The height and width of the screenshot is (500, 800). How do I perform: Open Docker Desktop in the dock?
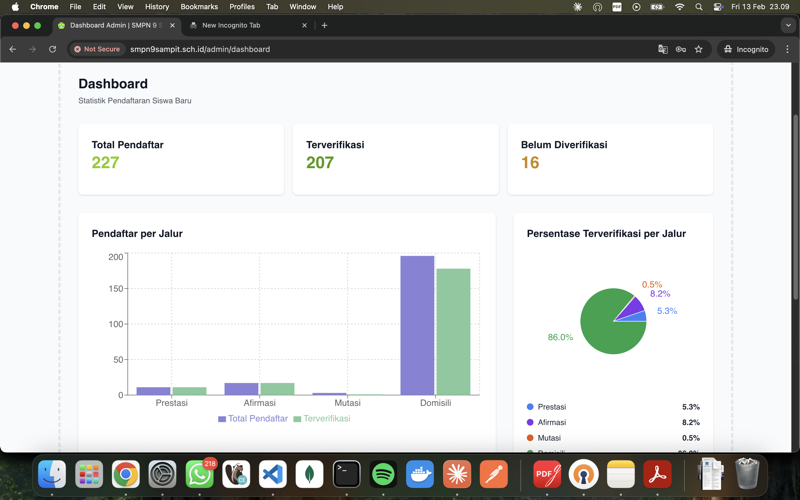[420, 474]
